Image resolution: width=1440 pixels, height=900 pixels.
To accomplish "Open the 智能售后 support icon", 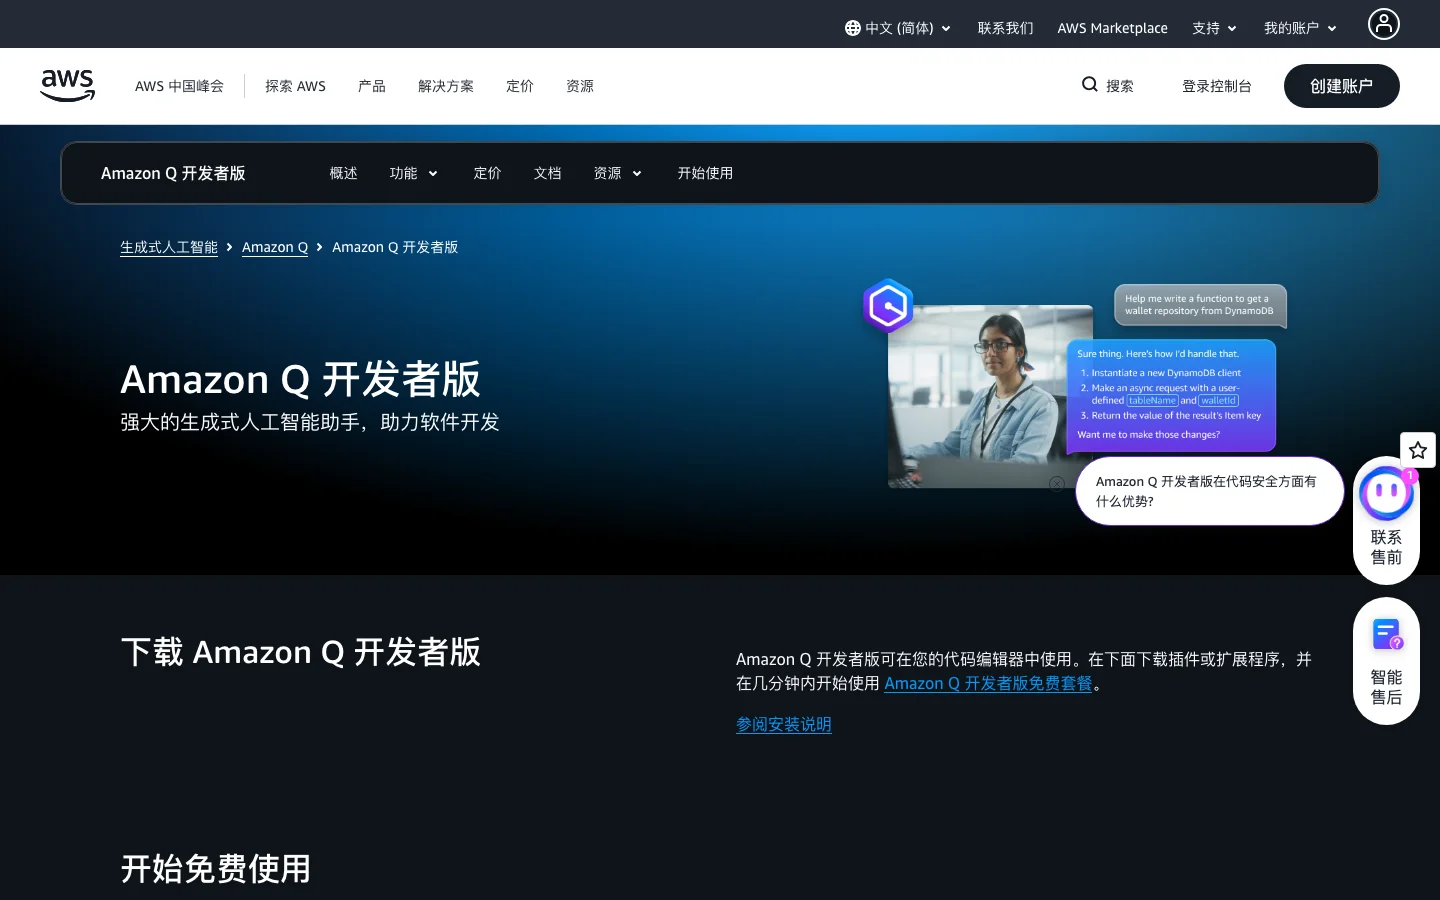I will (x=1387, y=635).
